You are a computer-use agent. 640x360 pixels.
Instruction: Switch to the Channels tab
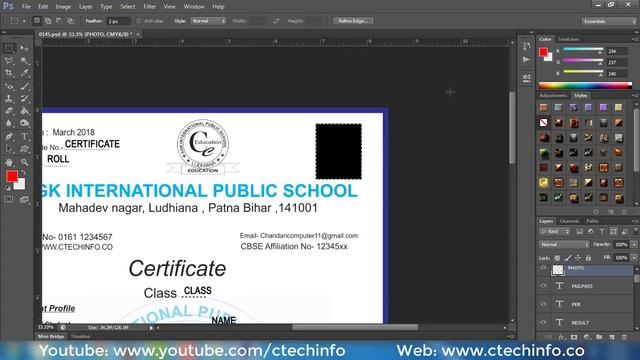click(x=569, y=221)
